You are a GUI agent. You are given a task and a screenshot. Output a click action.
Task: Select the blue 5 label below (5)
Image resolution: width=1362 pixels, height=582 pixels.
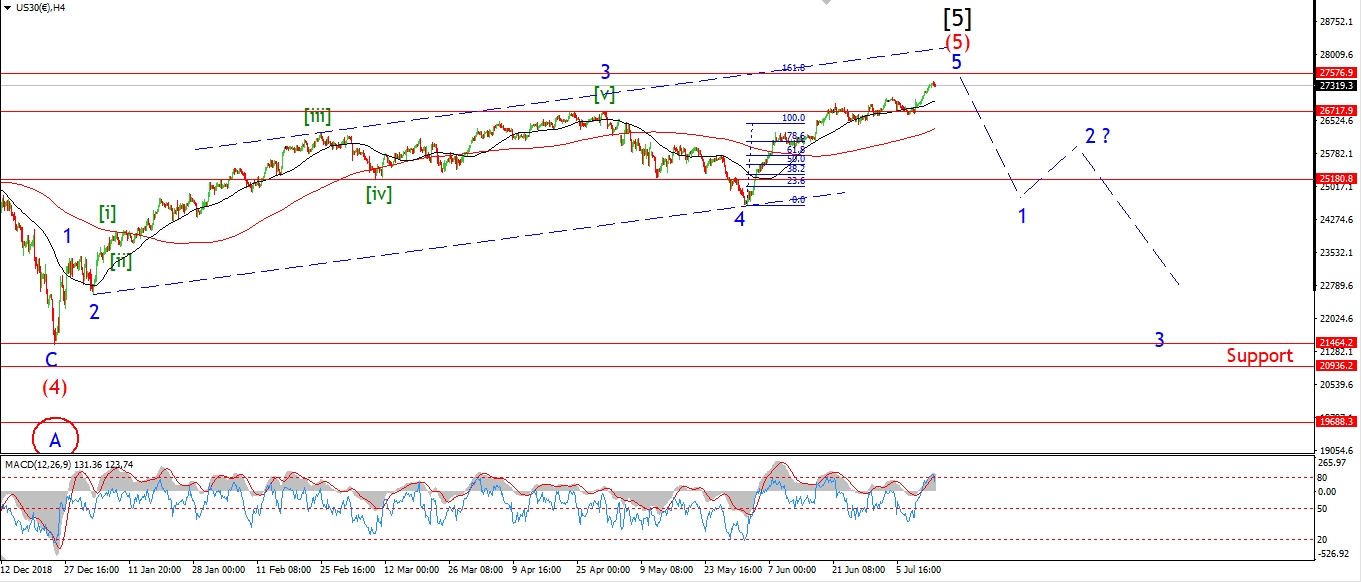956,62
